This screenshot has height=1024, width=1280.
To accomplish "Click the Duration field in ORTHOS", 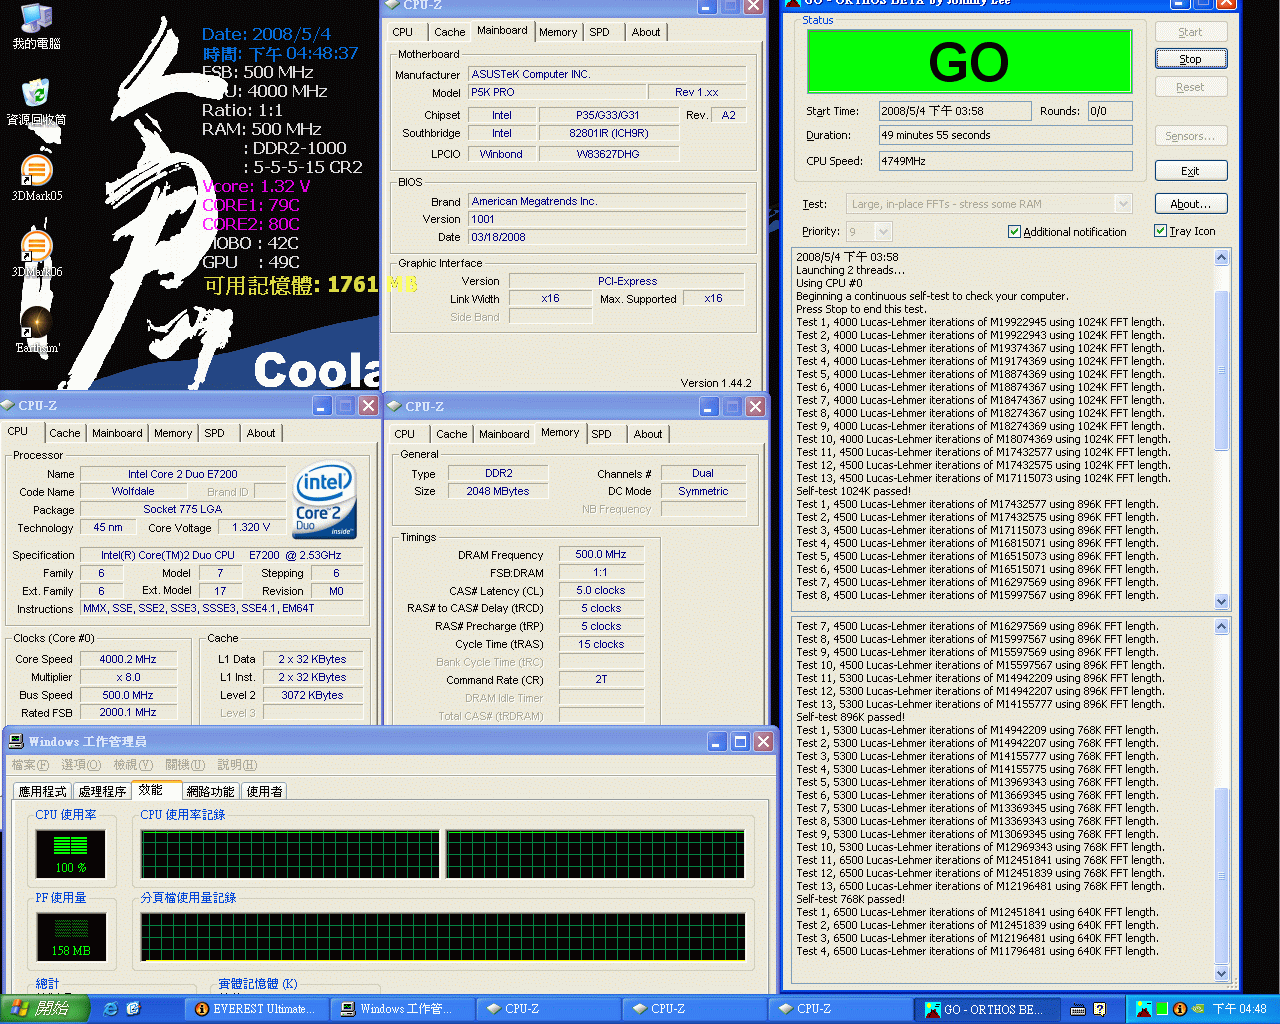I will click(x=1005, y=135).
